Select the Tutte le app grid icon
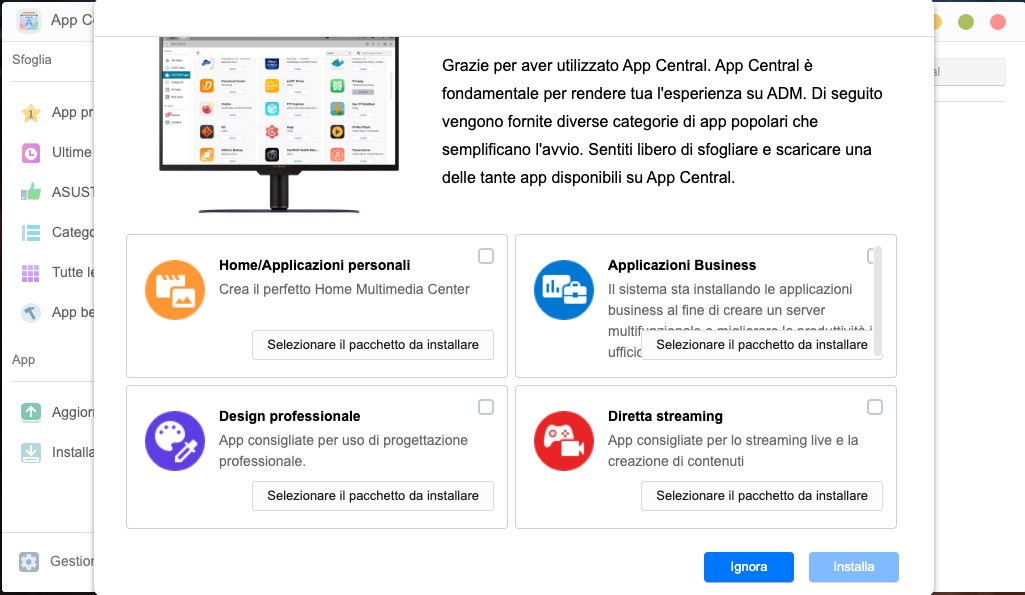 point(31,273)
